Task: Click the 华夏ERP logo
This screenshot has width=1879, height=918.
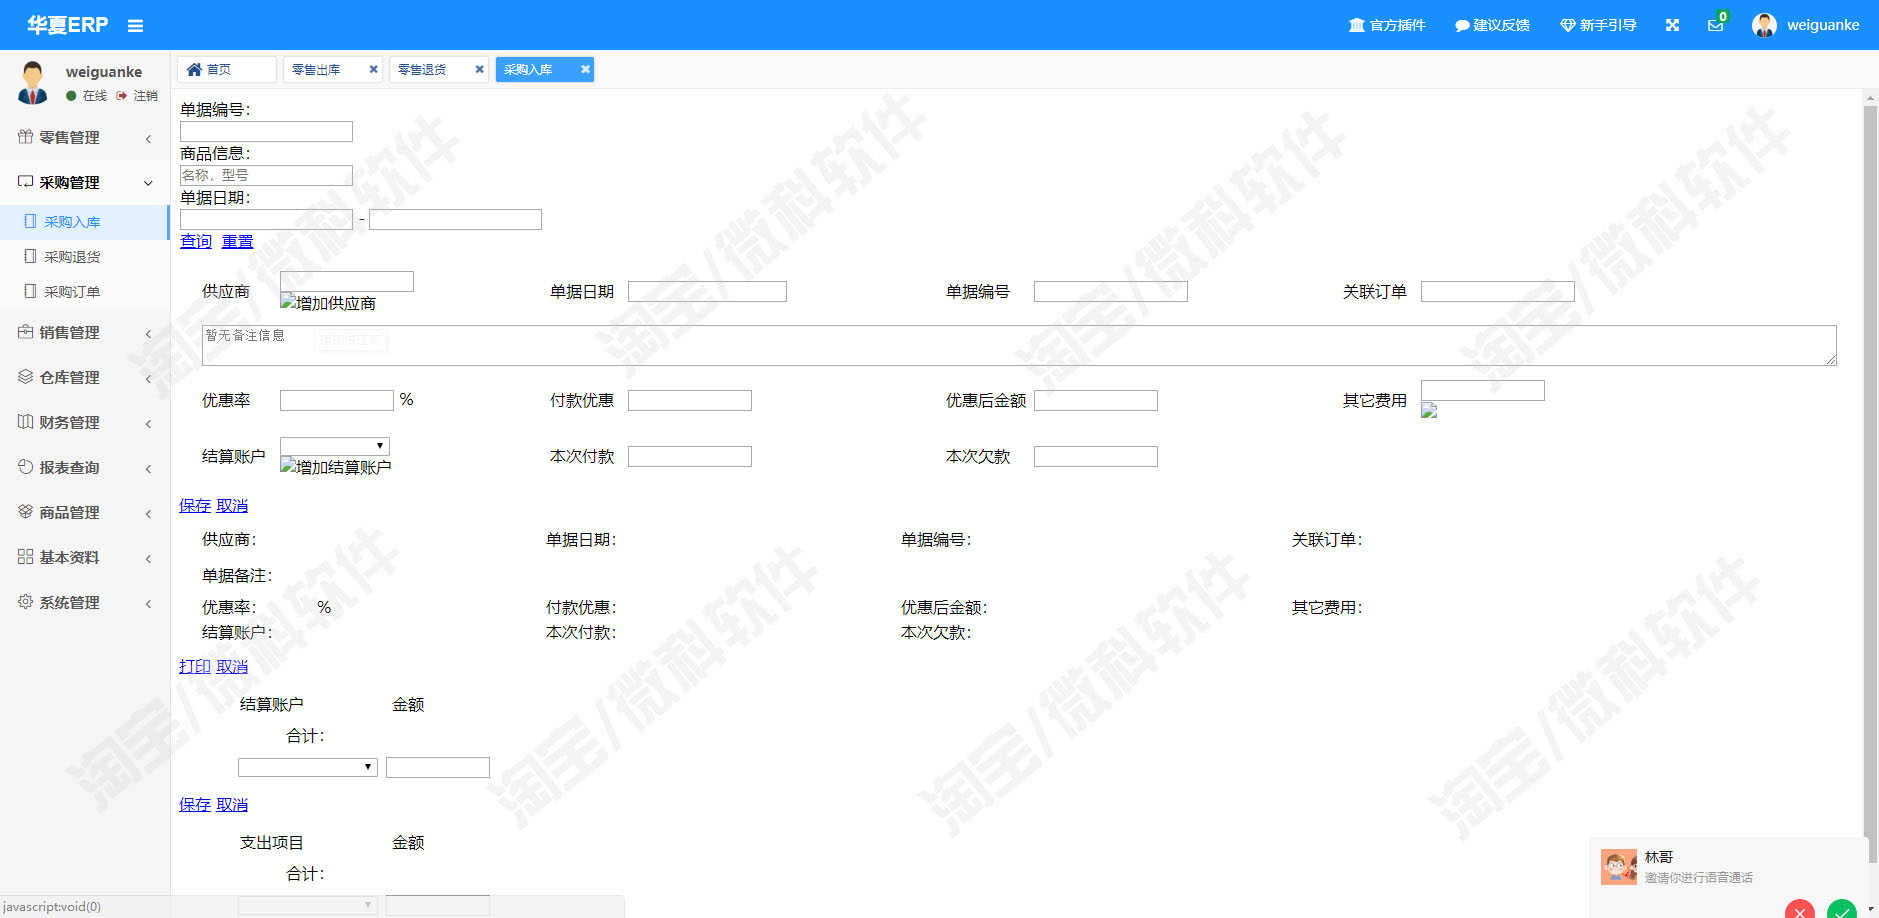Action: tap(68, 25)
